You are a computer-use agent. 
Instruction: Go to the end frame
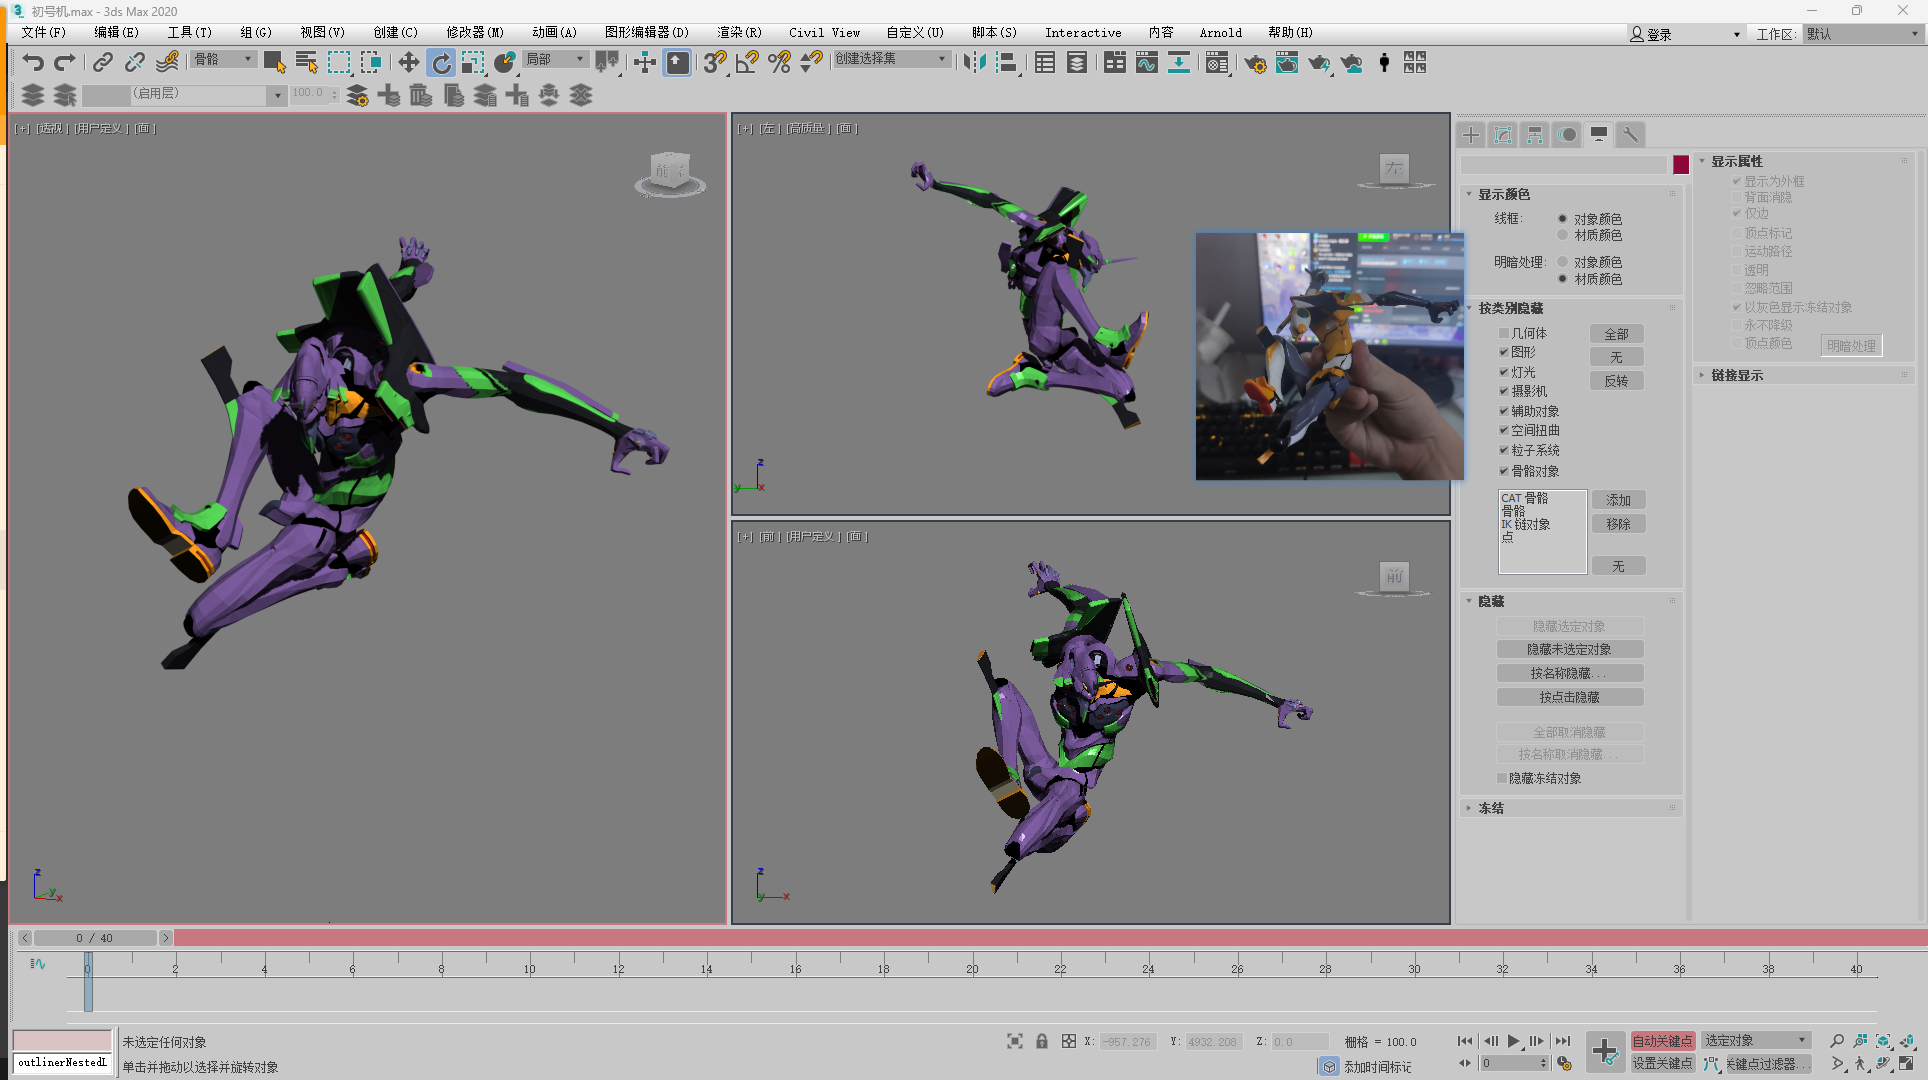[1563, 1041]
